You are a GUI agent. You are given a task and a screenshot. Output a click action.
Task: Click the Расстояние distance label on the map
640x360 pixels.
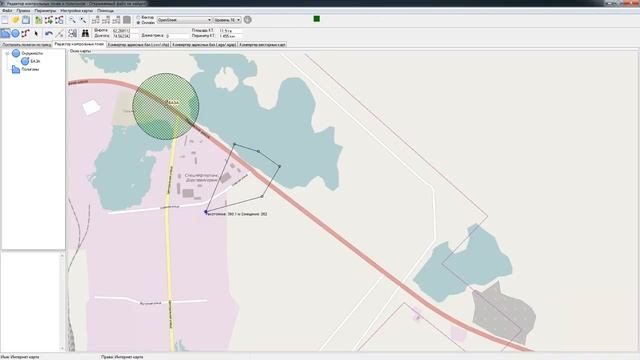237,214
